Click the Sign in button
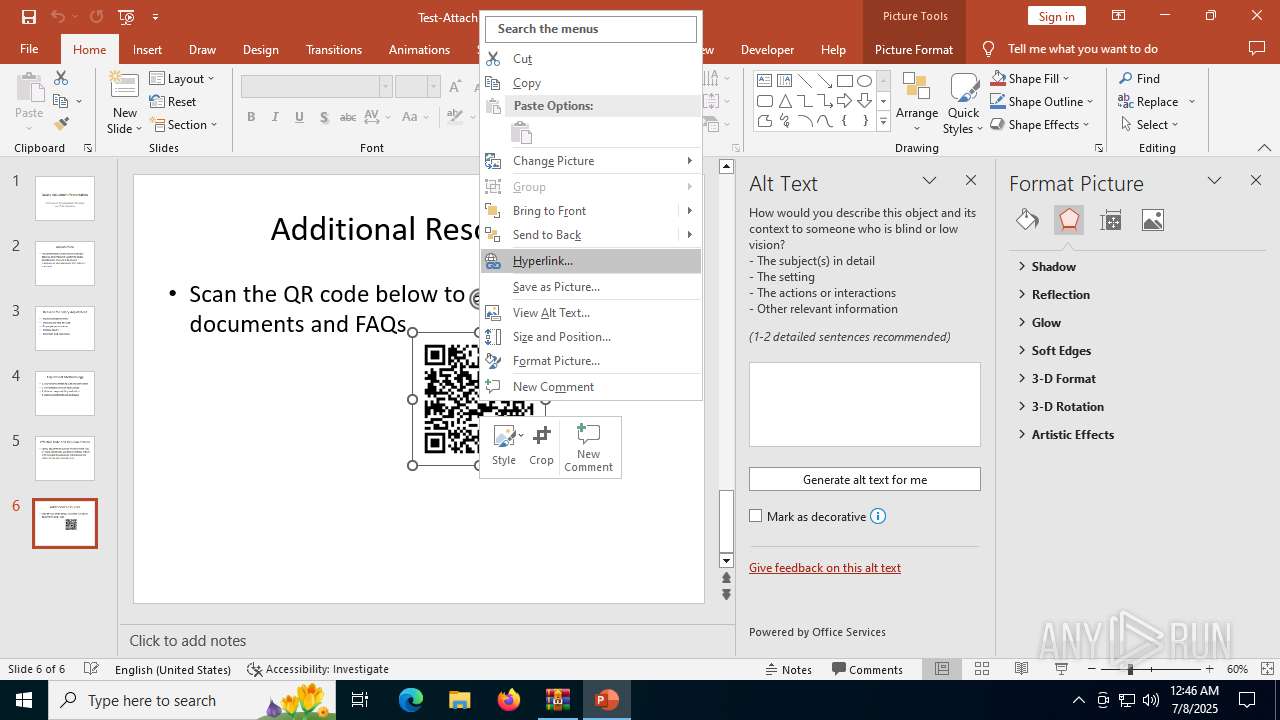This screenshot has width=1280, height=720. click(x=1056, y=16)
